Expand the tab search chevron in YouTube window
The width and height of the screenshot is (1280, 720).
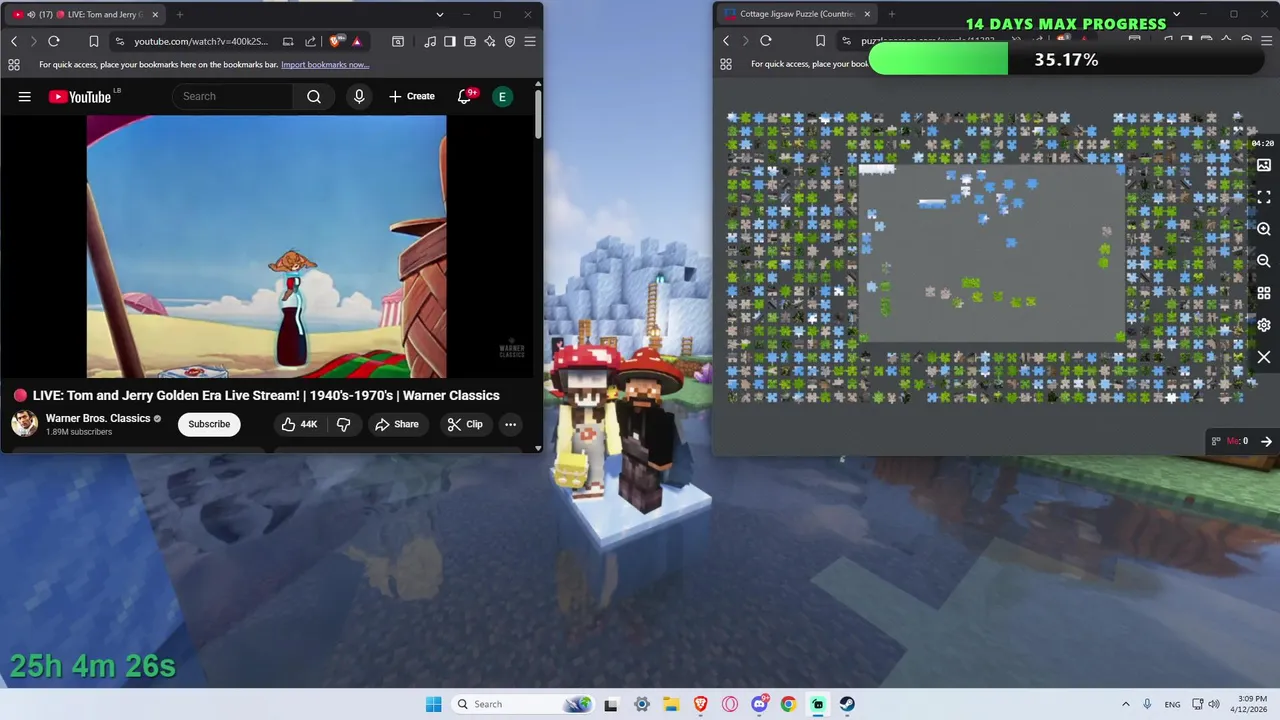pos(440,15)
